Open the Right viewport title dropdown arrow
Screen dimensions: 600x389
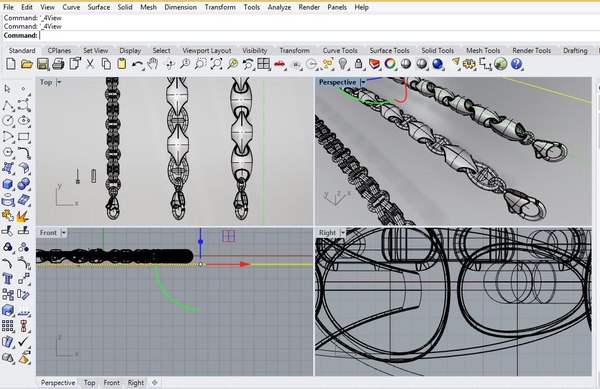(343, 233)
